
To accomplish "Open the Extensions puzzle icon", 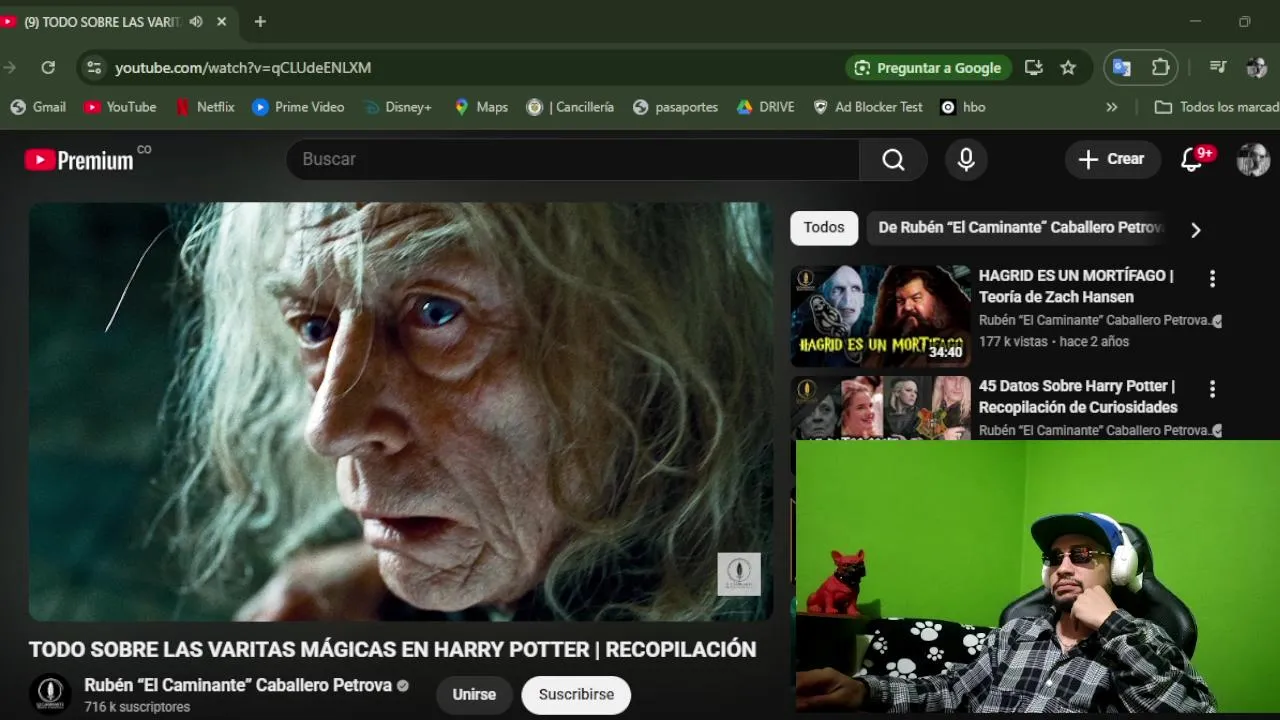I will [x=1160, y=68].
